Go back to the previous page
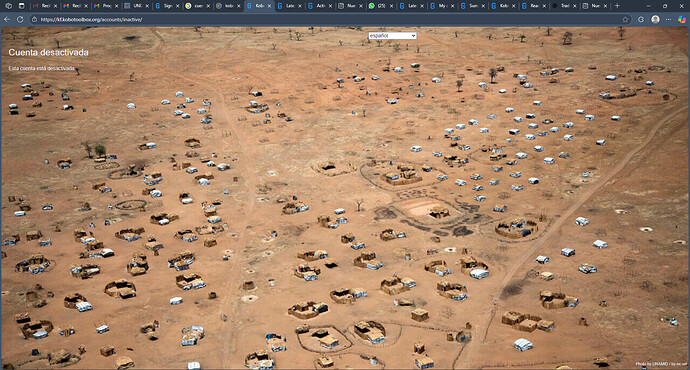The width and height of the screenshot is (690, 370). coord(7,19)
